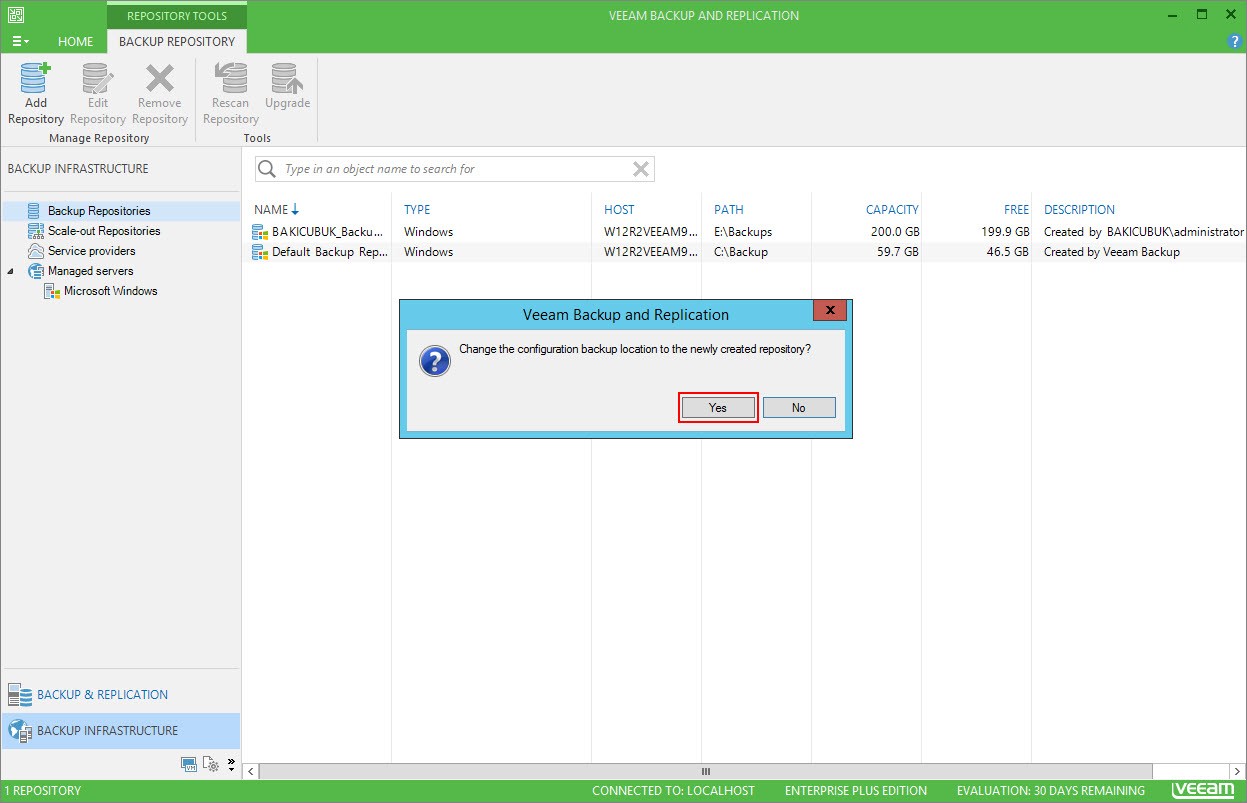
Task: Click the 46.5 GB free space value
Action: click(1007, 252)
